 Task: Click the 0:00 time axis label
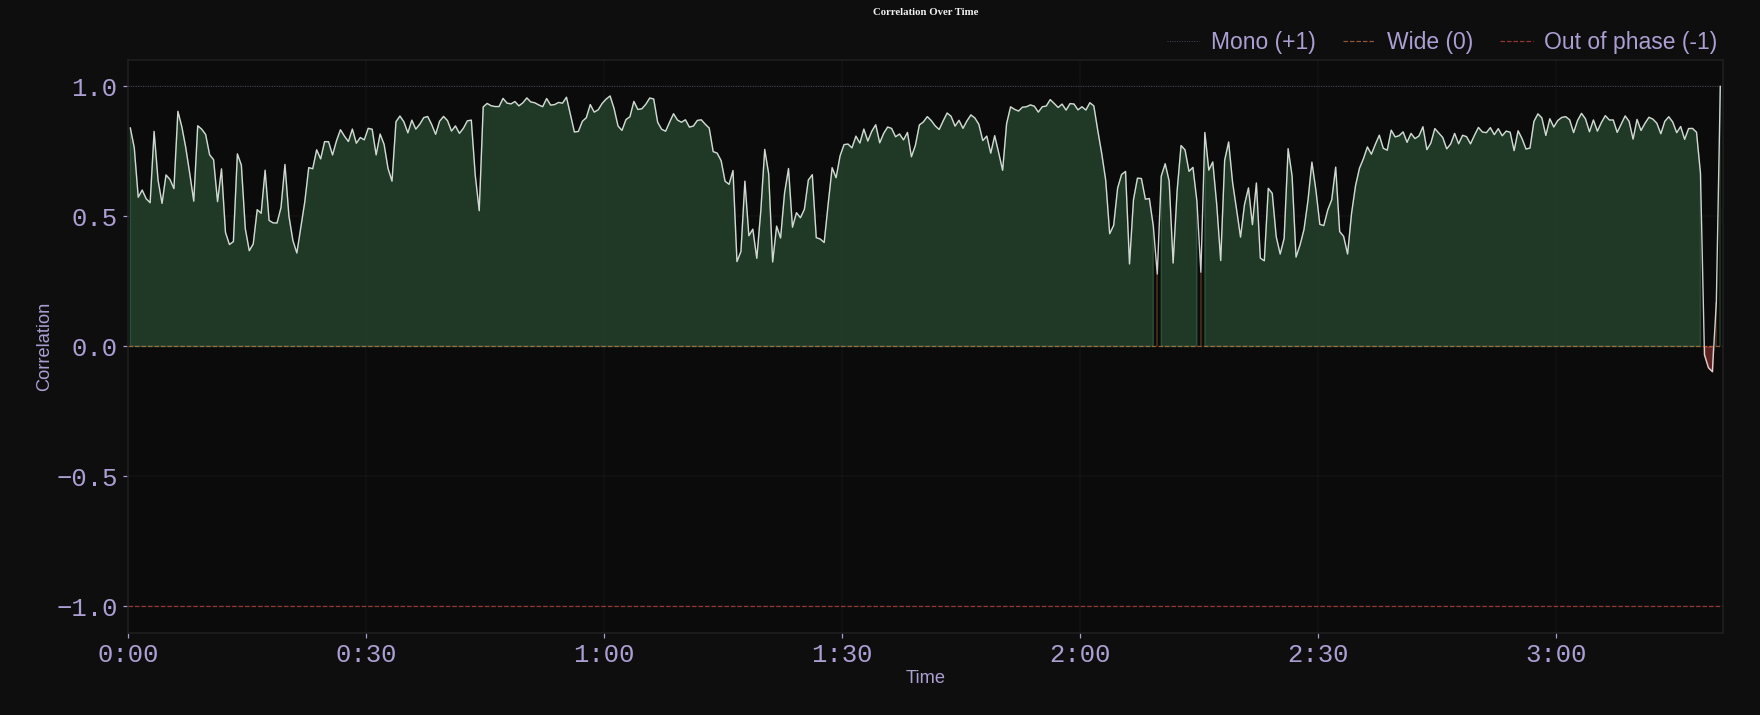(128, 654)
